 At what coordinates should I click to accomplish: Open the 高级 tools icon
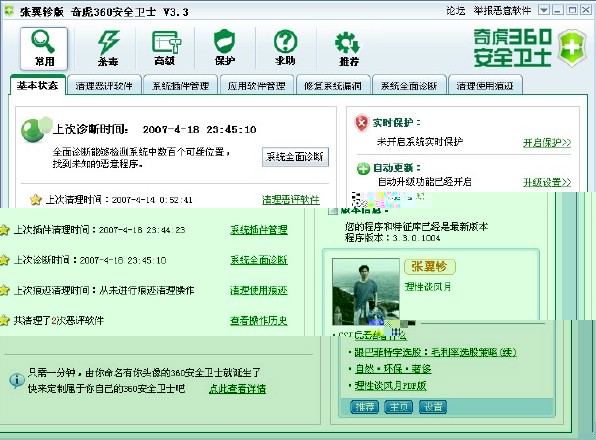(x=165, y=48)
